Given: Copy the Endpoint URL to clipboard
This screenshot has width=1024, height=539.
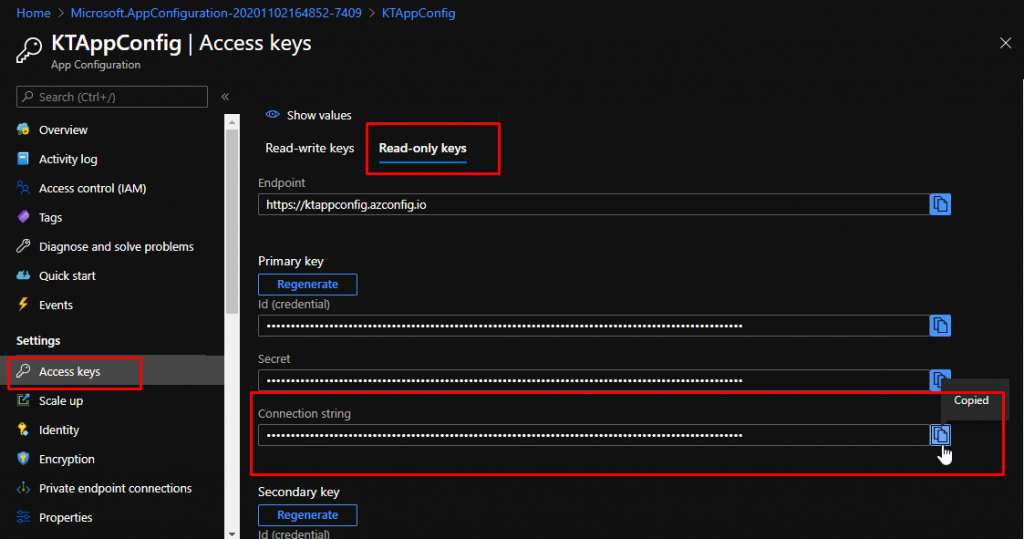Looking at the screenshot, I should click(940, 204).
